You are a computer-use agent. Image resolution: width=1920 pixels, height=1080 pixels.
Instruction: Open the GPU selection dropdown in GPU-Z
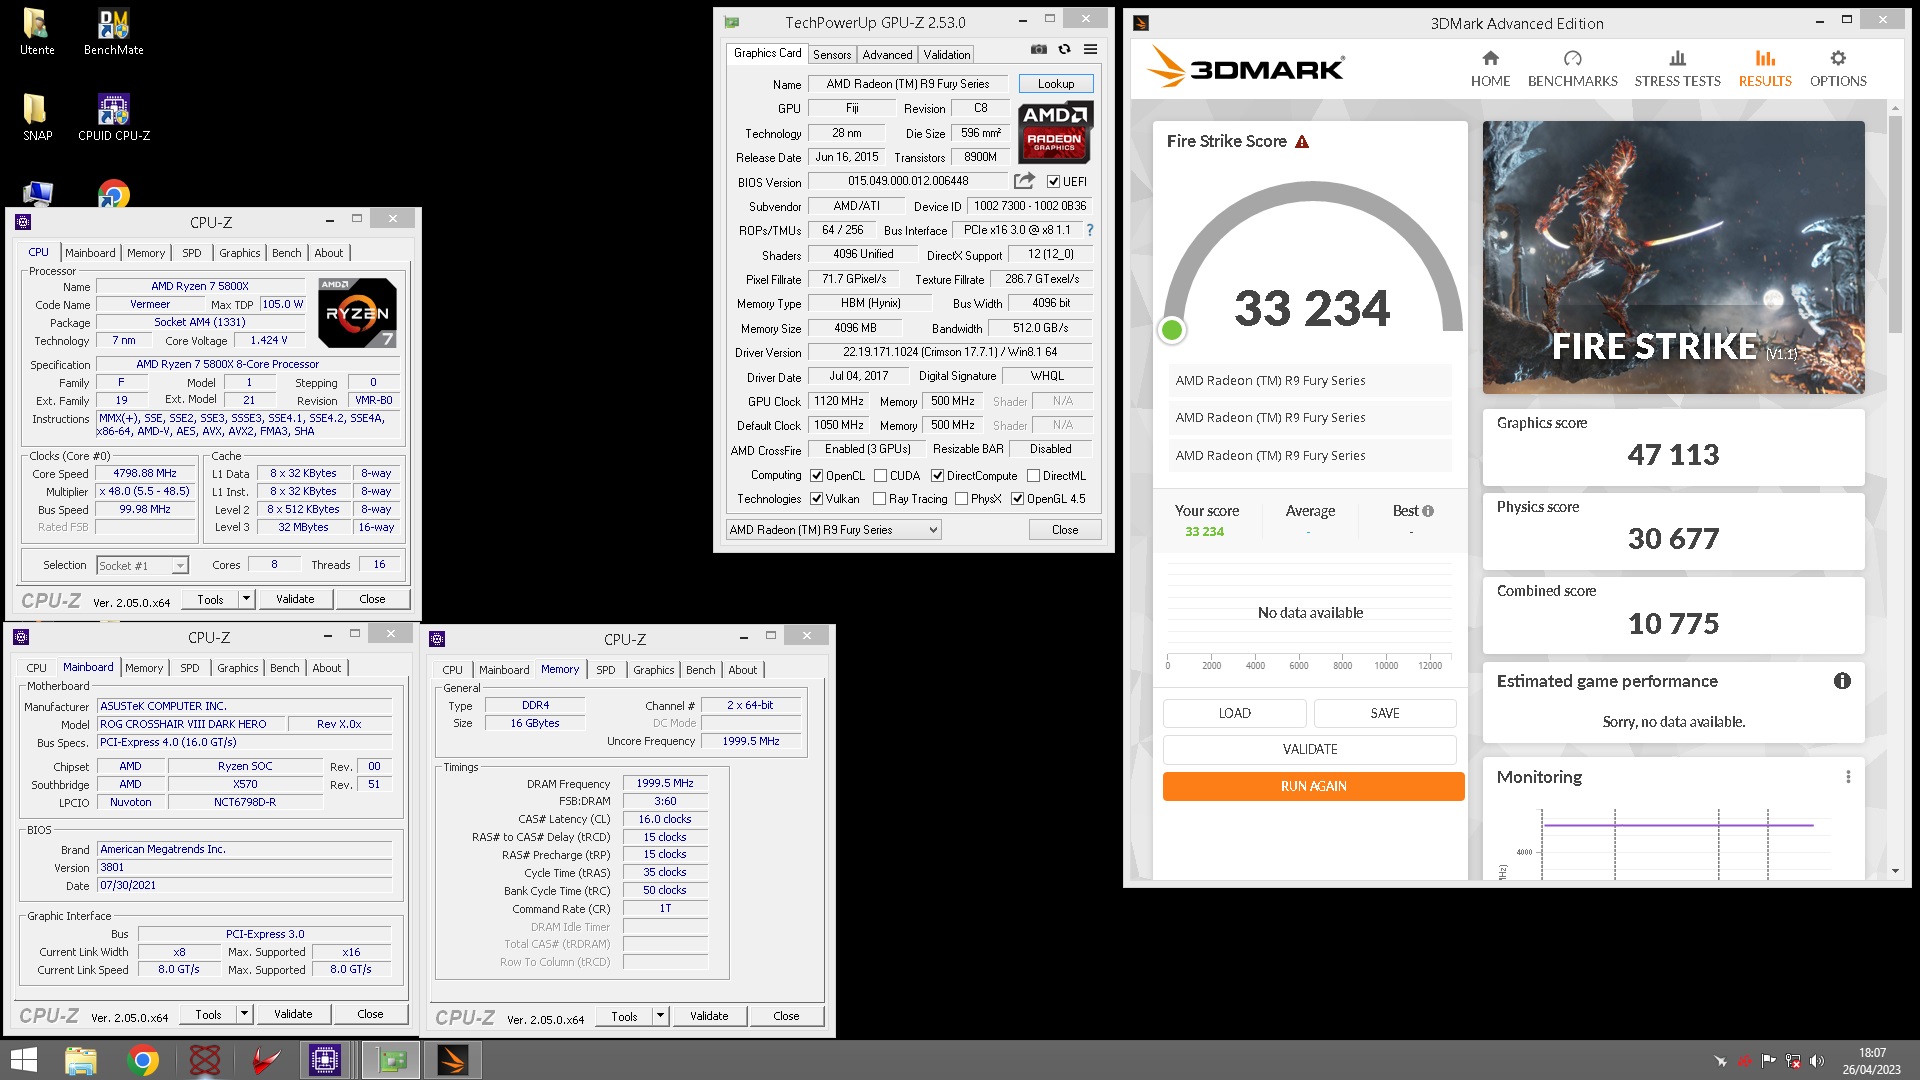[834, 530]
